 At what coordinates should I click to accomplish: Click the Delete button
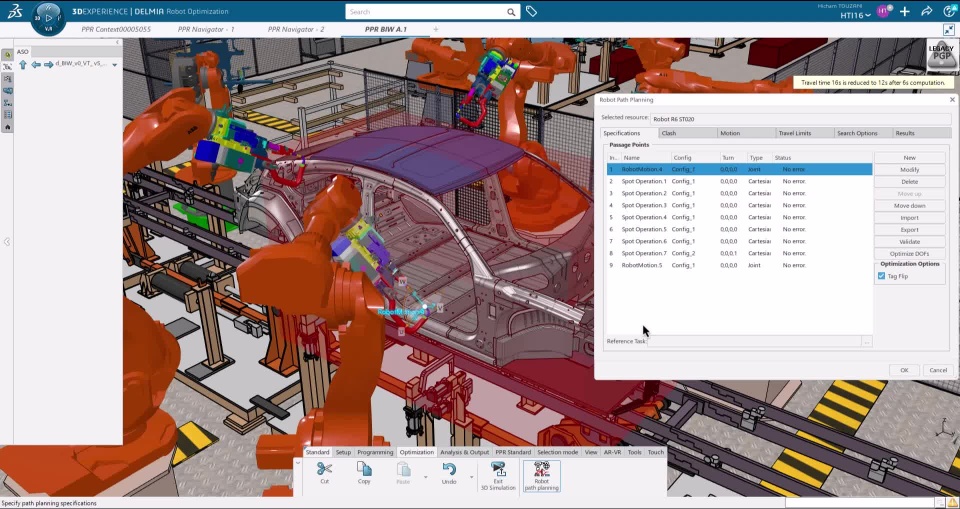click(909, 181)
